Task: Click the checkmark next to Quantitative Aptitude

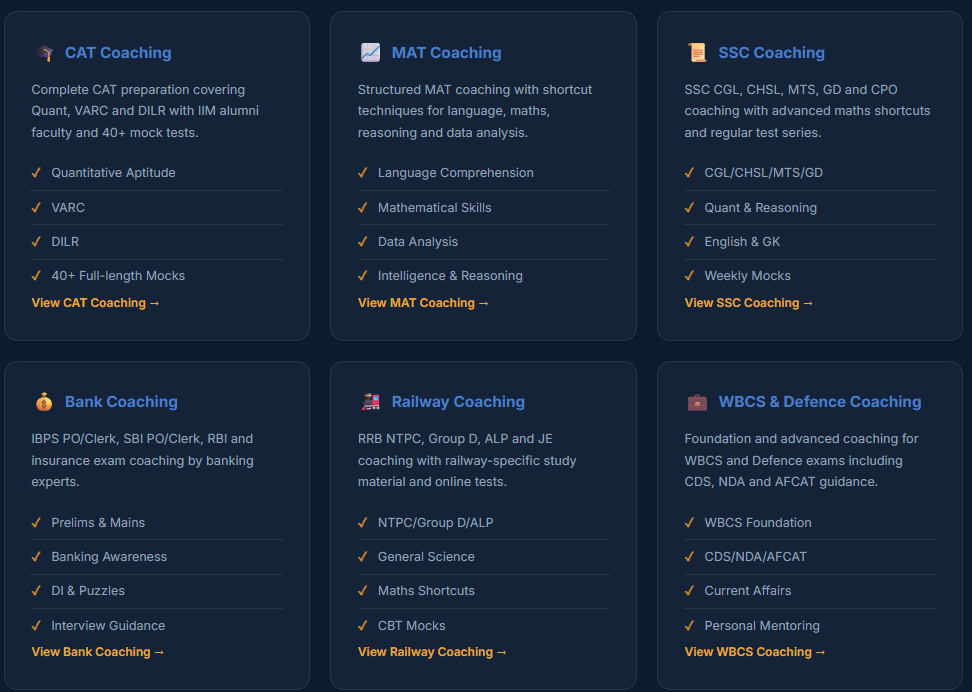Action: pyautogui.click(x=37, y=172)
